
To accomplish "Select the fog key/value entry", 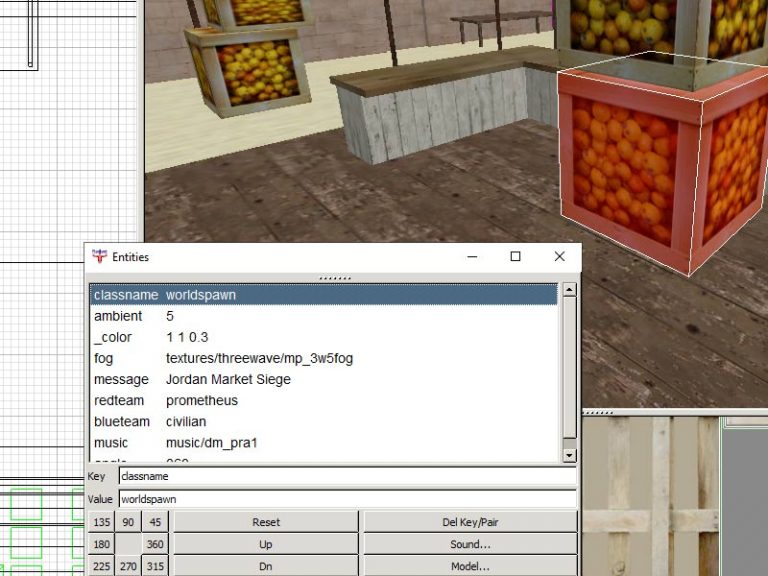I will click(322, 358).
